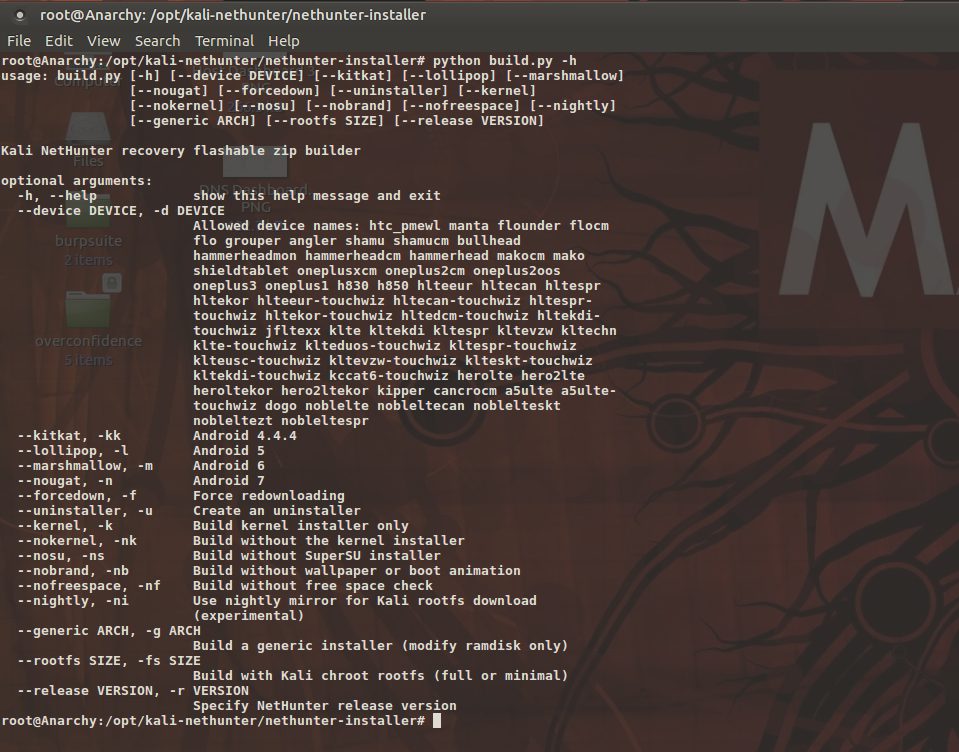The height and width of the screenshot is (752, 959).
Task: Click the '--lollipop, -l' option
Action: pyautogui.click(x=73, y=451)
